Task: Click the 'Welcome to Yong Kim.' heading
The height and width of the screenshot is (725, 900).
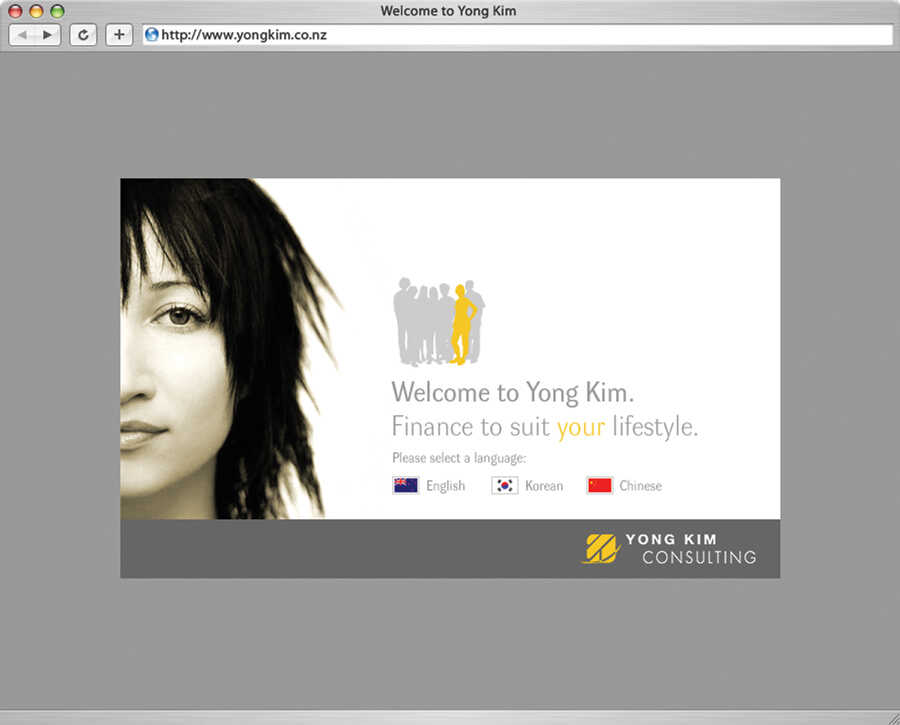Action: pyautogui.click(x=513, y=393)
